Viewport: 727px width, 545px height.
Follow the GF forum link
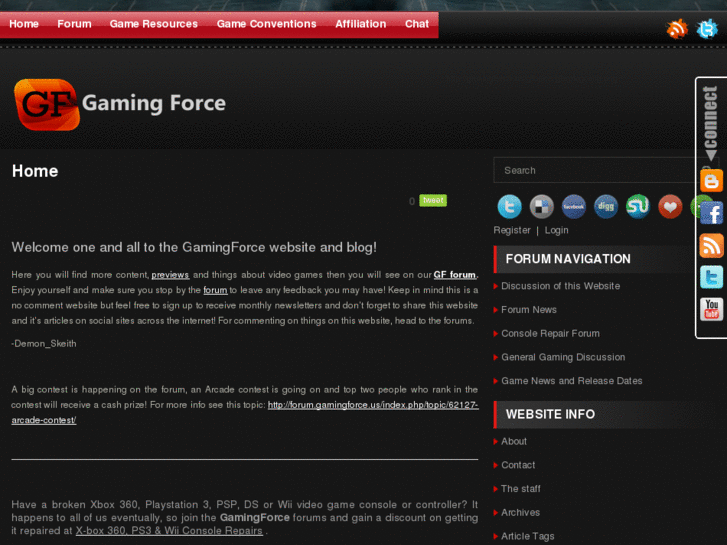pos(455,275)
